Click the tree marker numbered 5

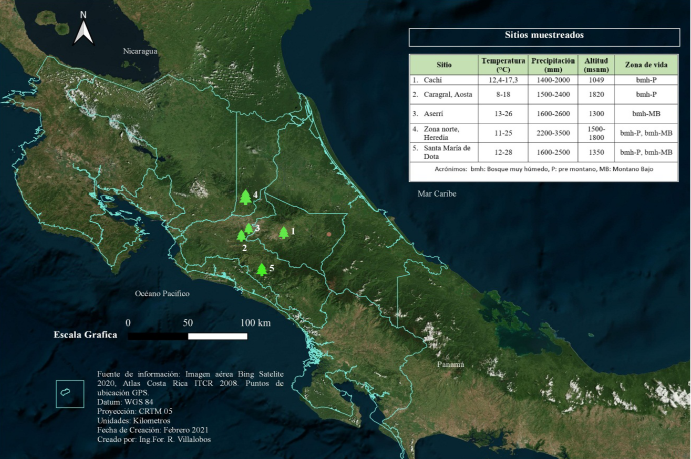pyautogui.click(x=262, y=269)
